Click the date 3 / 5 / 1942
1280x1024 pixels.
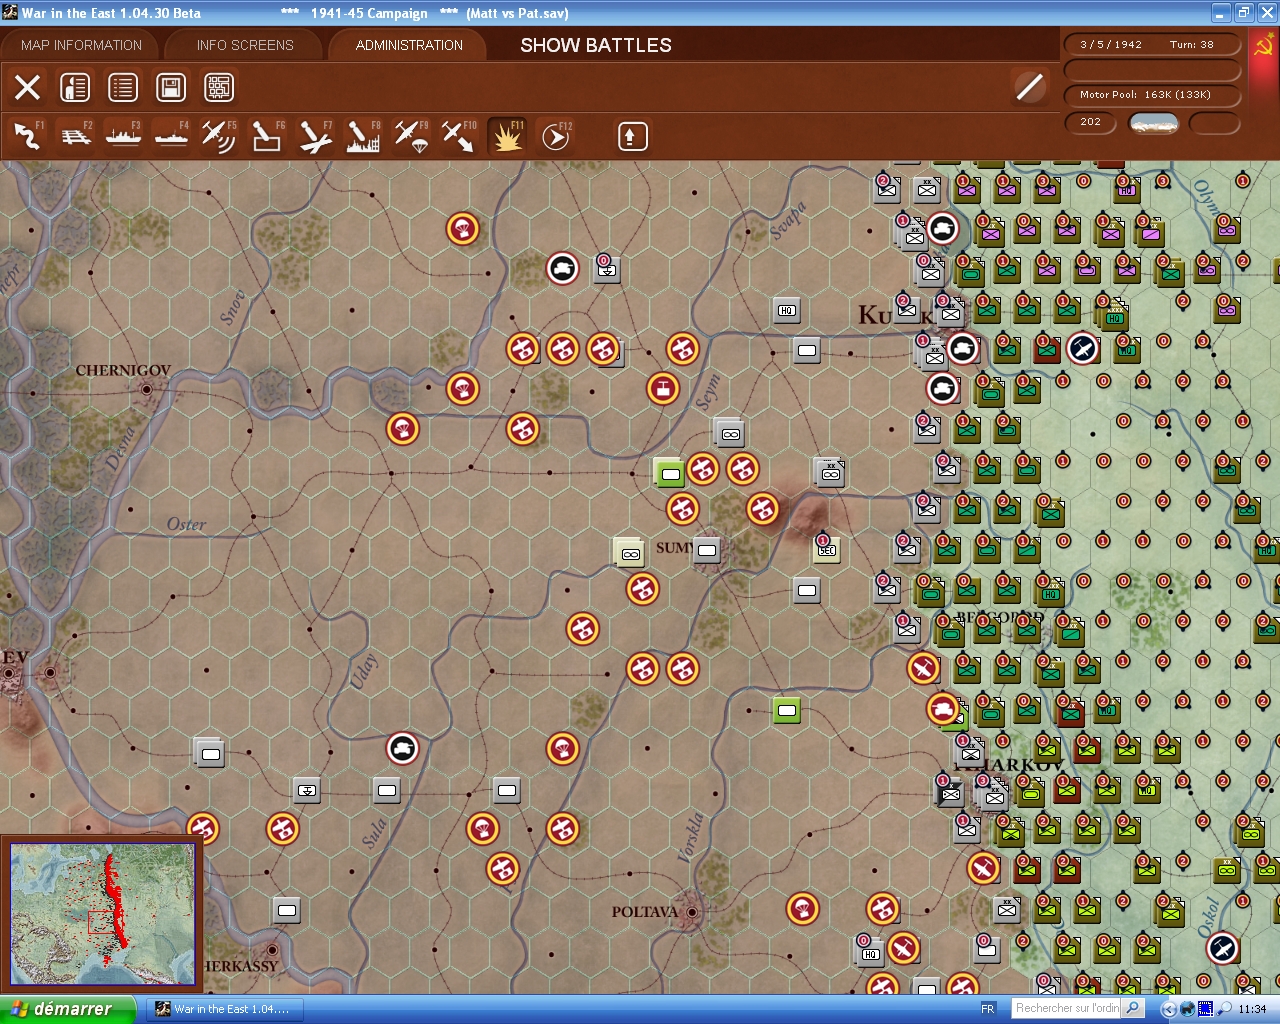click(1111, 44)
